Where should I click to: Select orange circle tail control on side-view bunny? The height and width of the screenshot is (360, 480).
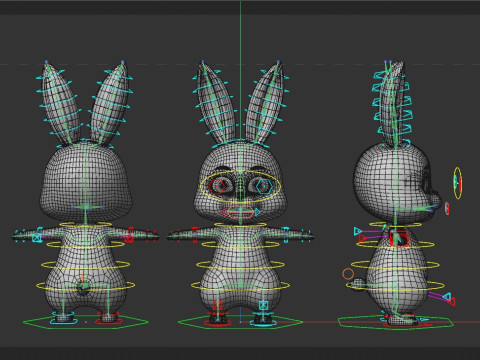[x=348, y=274]
